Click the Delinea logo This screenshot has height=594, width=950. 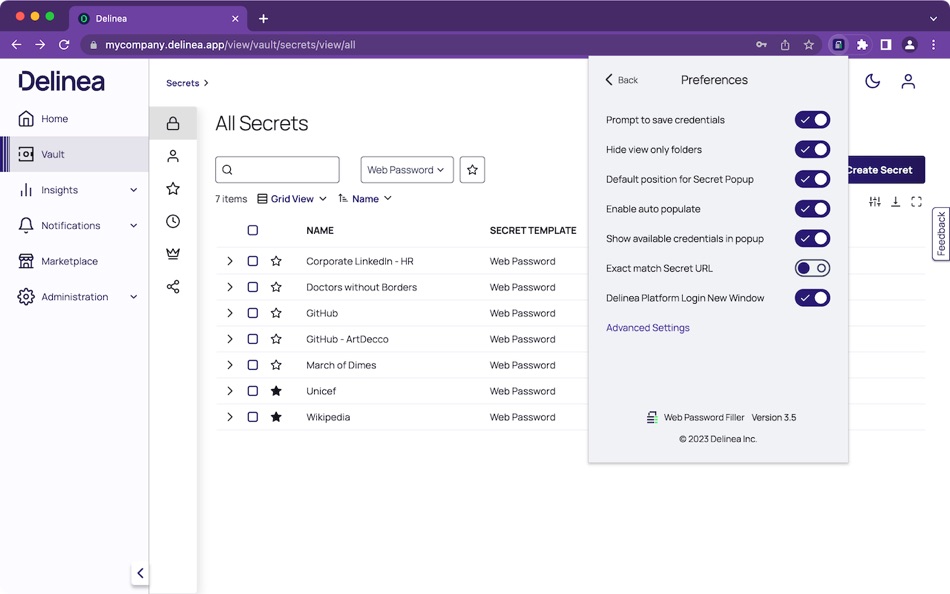[61, 81]
